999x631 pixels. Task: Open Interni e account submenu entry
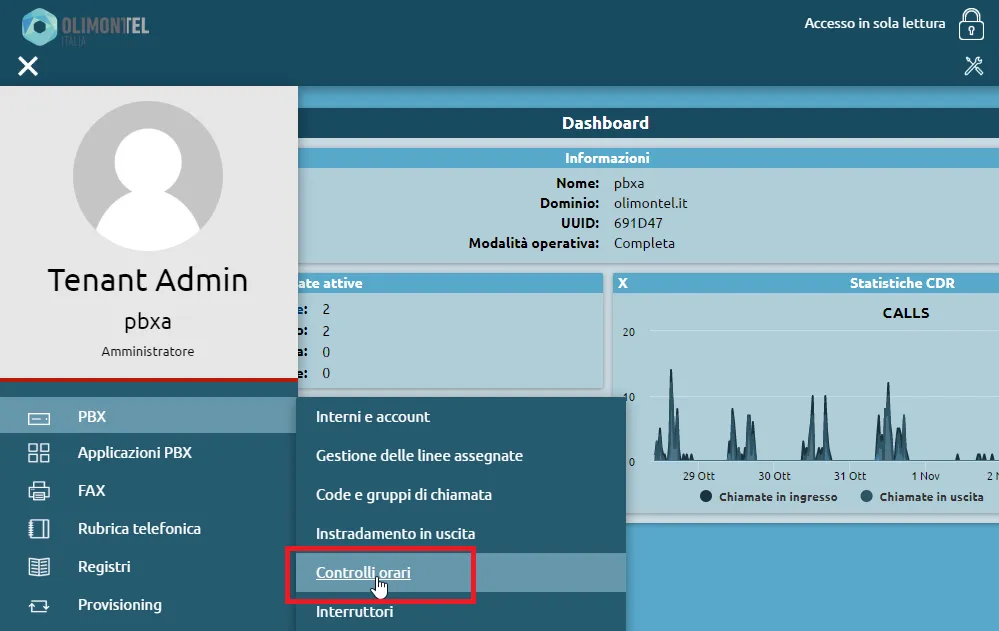(x=373, y=417)
